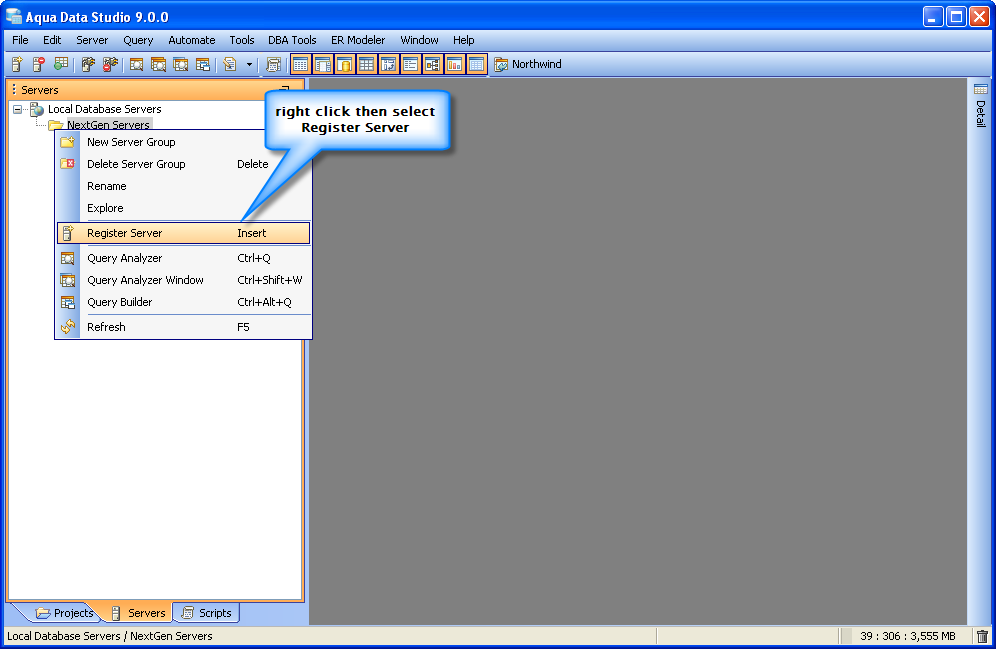Toggle the chart view highlighted button

coord(455,64)
